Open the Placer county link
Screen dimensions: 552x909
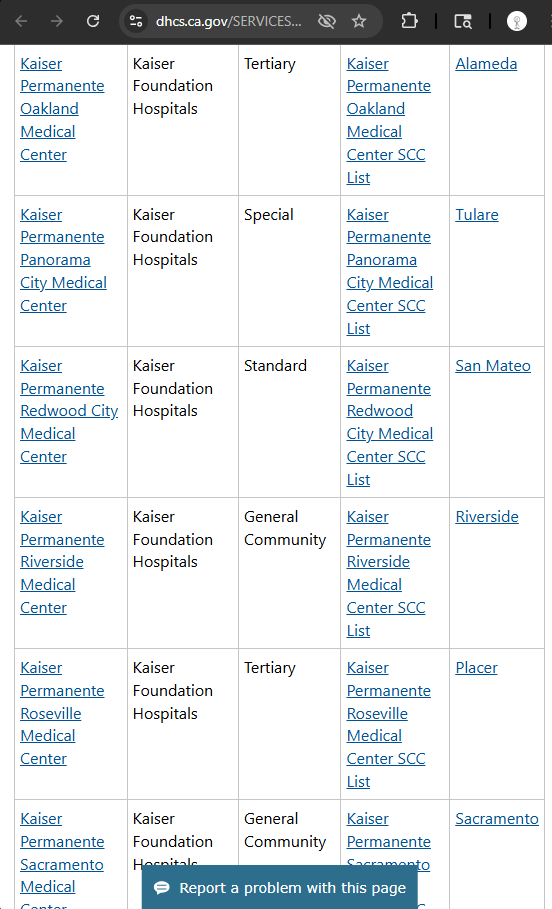point(476,668)
